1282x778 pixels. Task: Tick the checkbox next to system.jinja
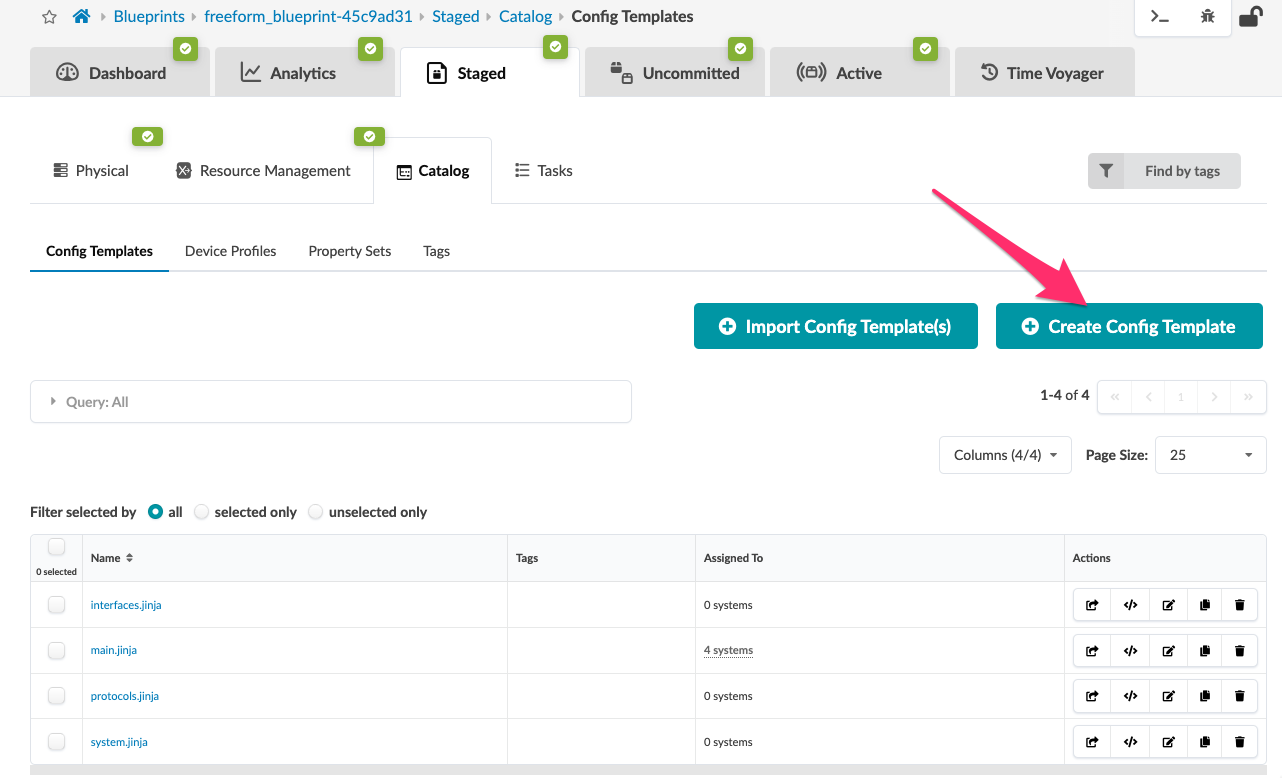point(56,741)
